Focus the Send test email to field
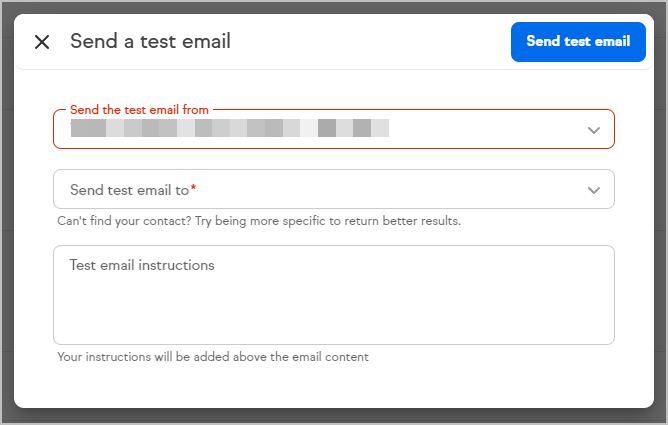This screenshot has height=425, width=668. [334, 189]
